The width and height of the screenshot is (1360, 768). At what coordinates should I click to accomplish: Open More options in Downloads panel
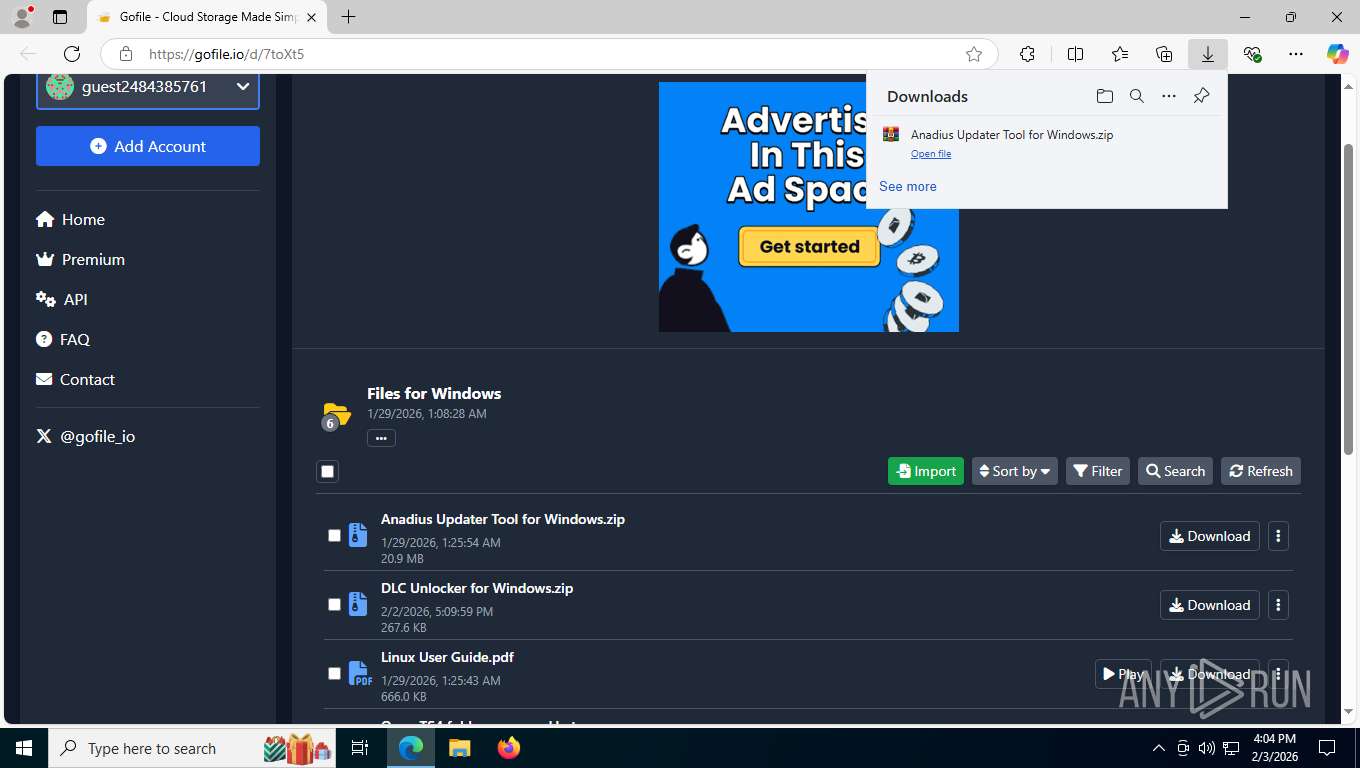[x=1169, y=96]
